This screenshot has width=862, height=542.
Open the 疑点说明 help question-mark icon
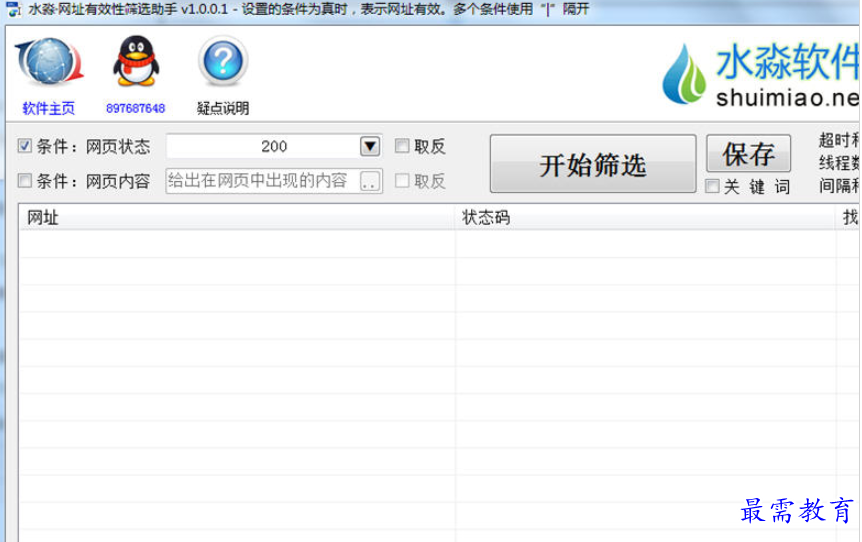pyautogui.click(x=223, y=61)
